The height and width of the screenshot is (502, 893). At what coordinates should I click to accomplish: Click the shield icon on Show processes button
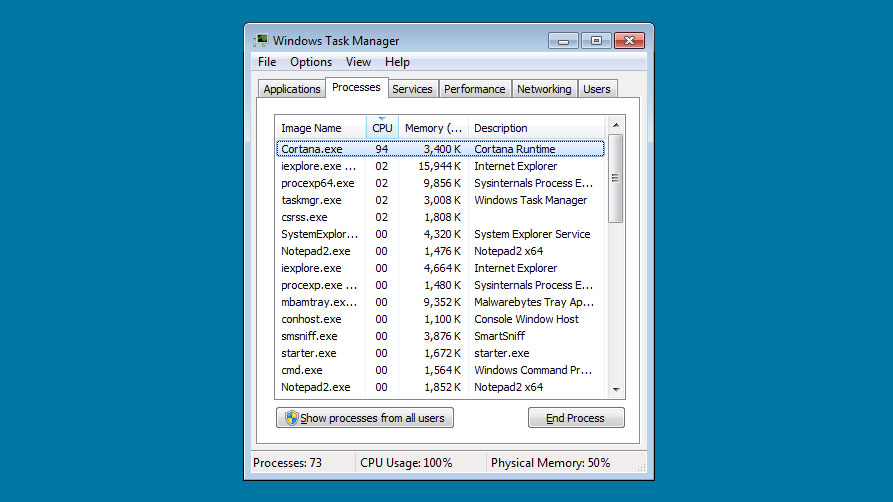292,418
